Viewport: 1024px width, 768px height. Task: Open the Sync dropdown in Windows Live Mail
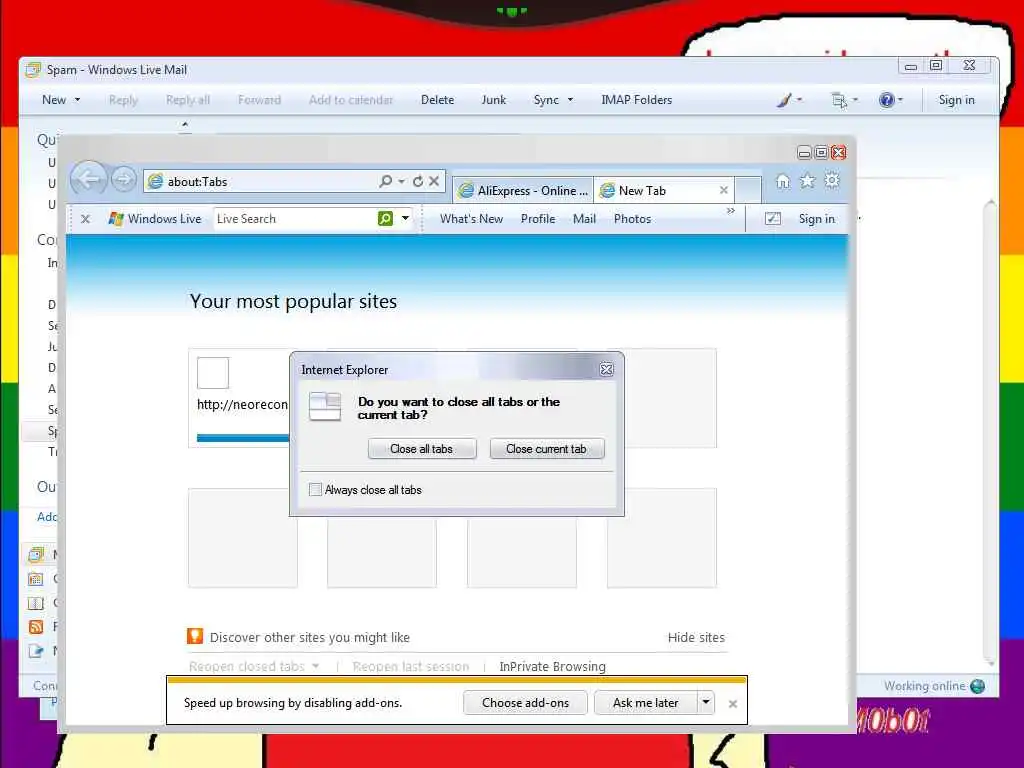(x=570, y=100)
